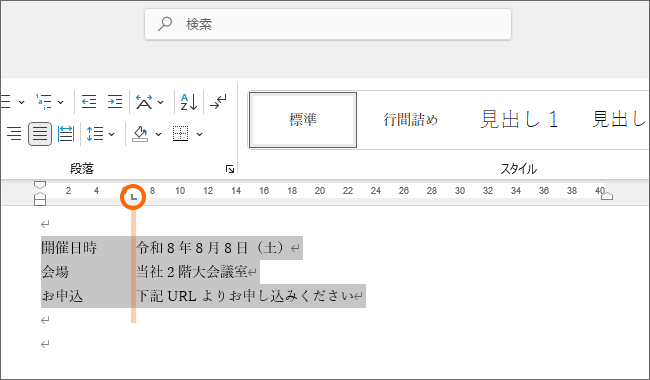This screenshot has height=380, width=650.
Task: Toggle the justify alignment button
Action: (x=40, y=134)
